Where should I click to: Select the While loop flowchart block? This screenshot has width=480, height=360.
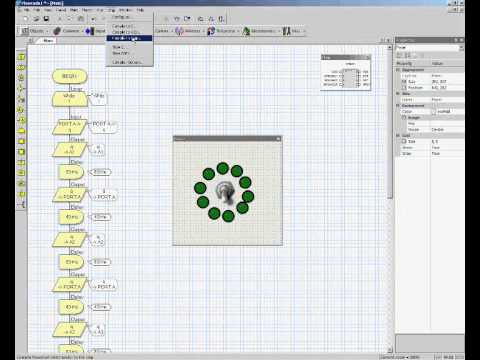70,99
